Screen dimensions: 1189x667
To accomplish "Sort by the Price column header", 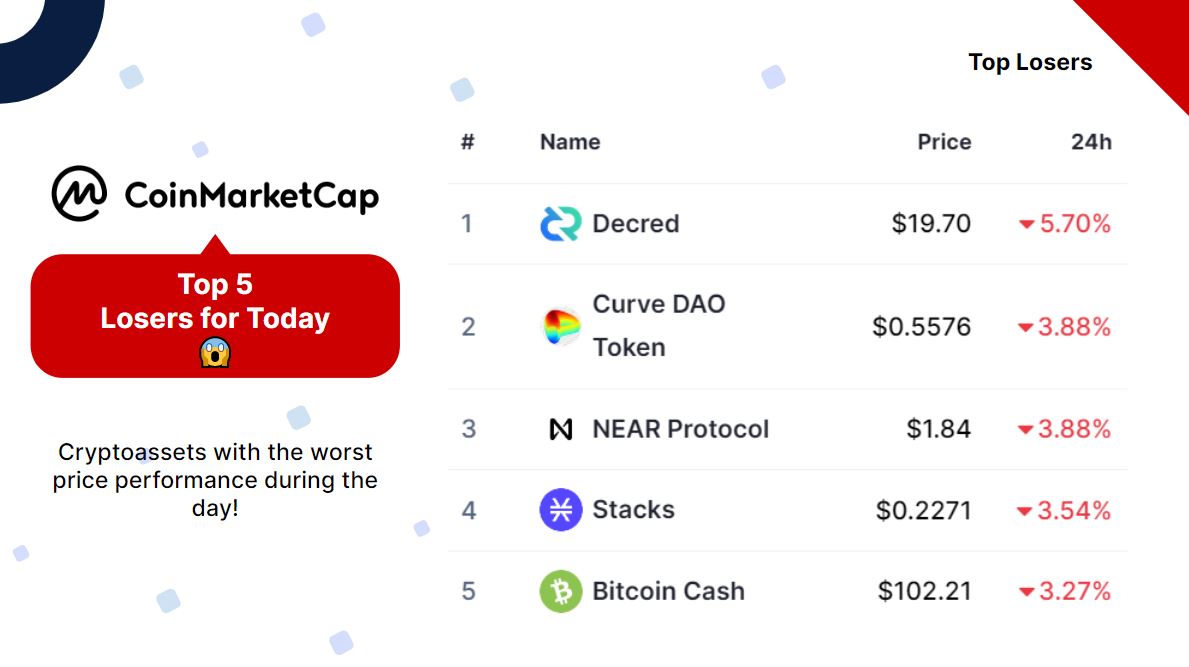I will pos(944,142).
